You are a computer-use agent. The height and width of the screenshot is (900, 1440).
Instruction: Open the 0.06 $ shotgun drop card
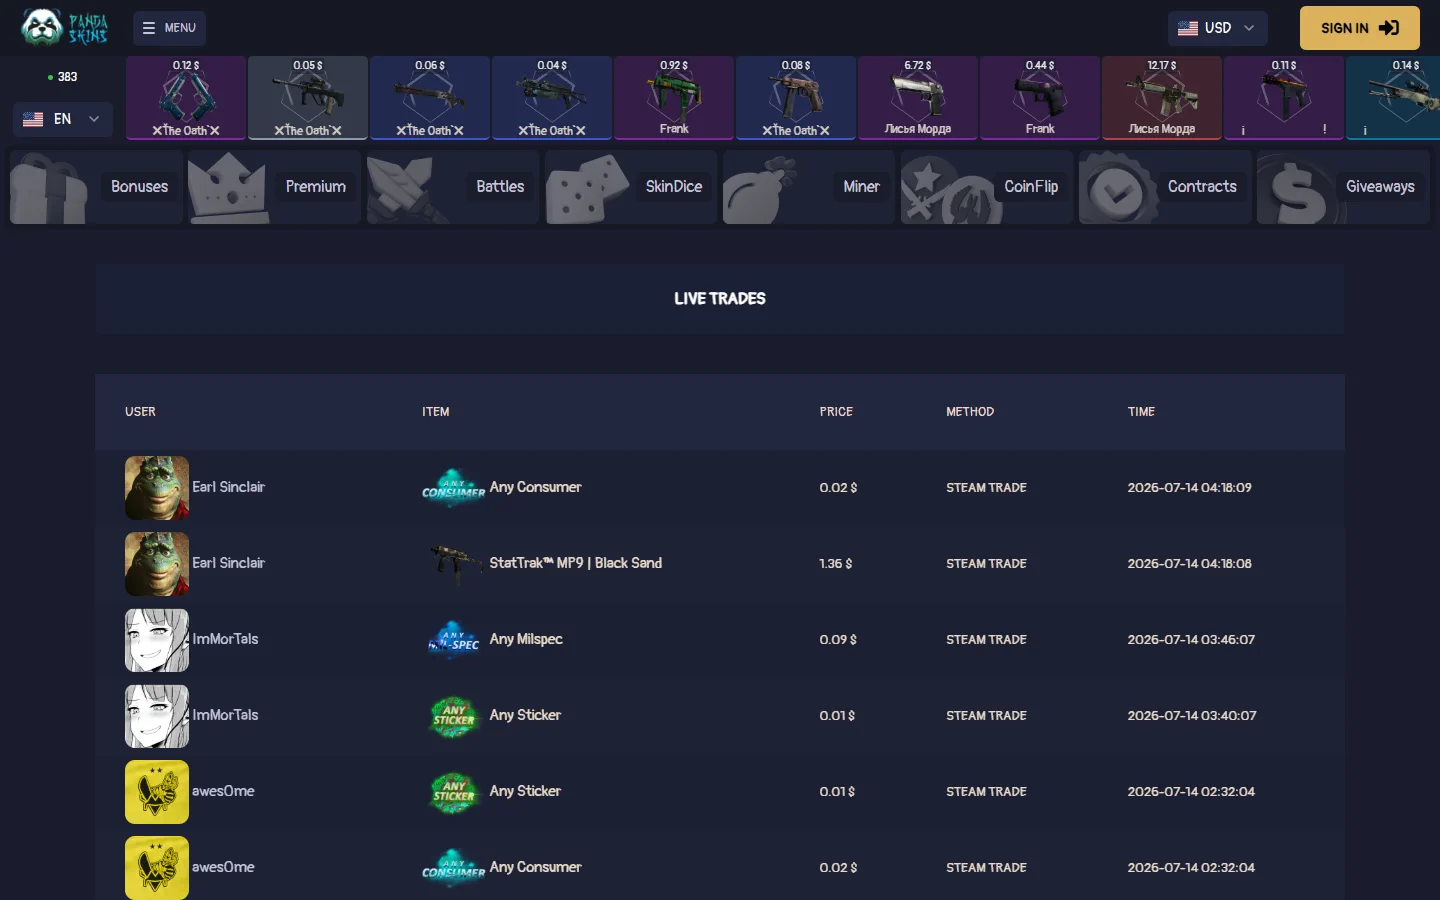[430, 97]
